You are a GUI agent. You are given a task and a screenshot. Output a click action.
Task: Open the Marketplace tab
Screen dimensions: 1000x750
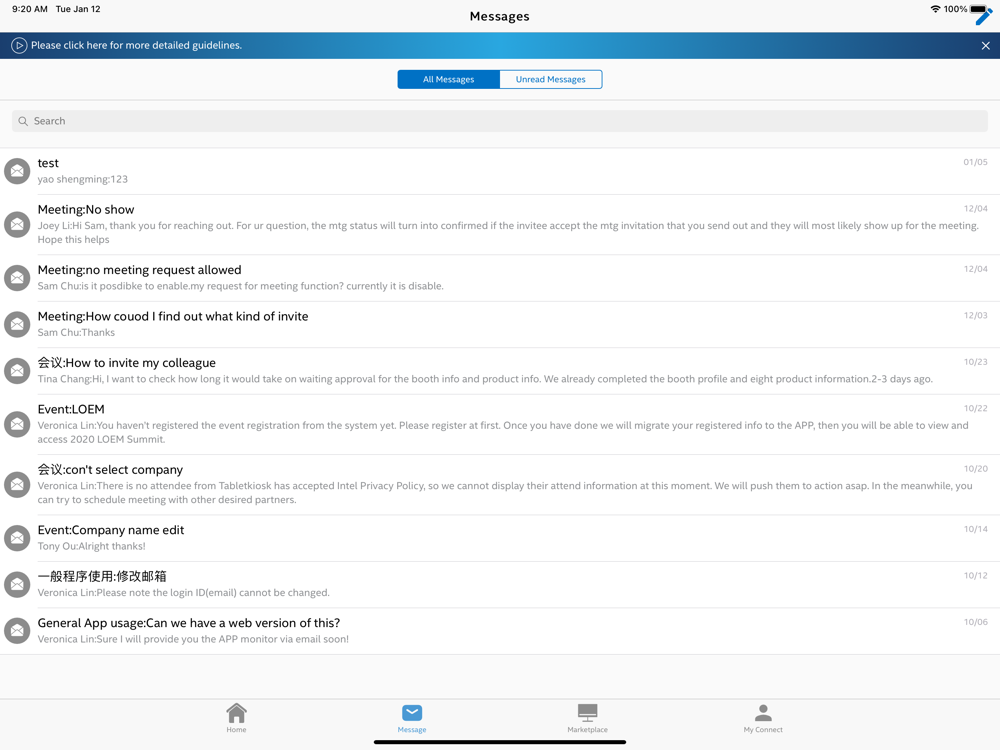[587, 718]
